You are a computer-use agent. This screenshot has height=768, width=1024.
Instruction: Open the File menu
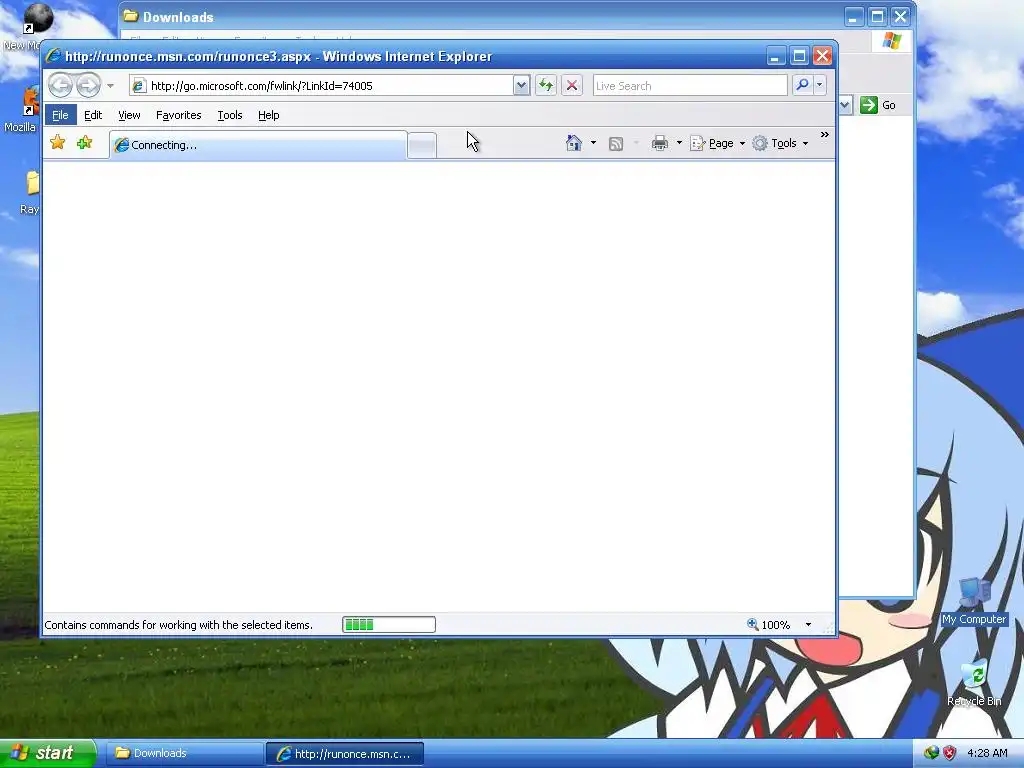coord(60,115)
